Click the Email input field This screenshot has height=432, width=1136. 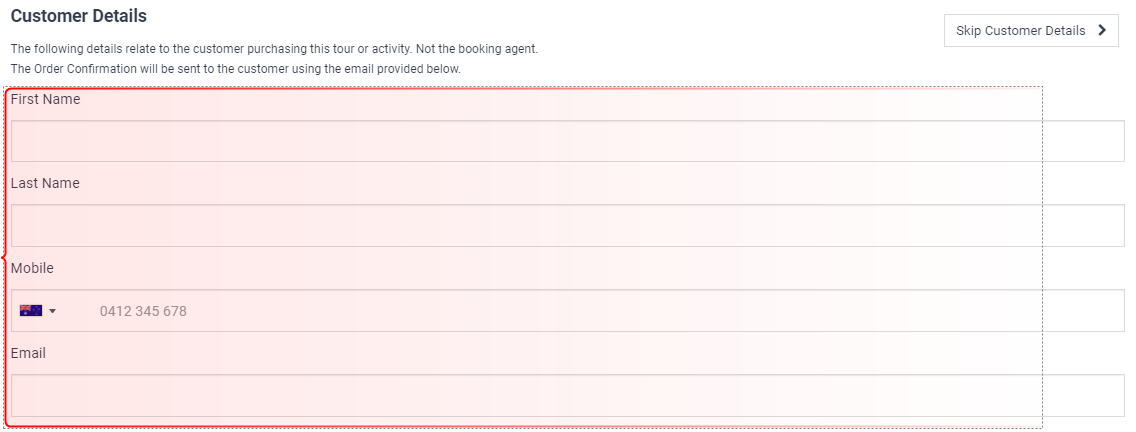(x=567, y=396)
